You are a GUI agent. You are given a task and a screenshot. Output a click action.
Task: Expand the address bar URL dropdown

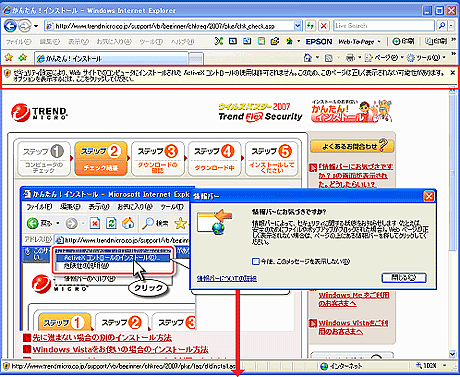(297, 26)
